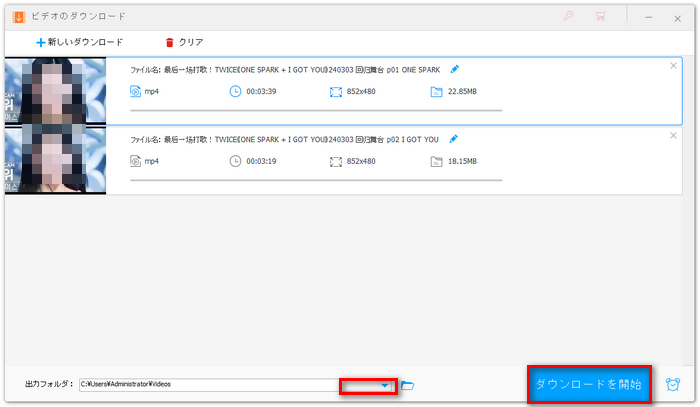Click the mp4 format icon of ONE SPARK item

coord(135,91)
